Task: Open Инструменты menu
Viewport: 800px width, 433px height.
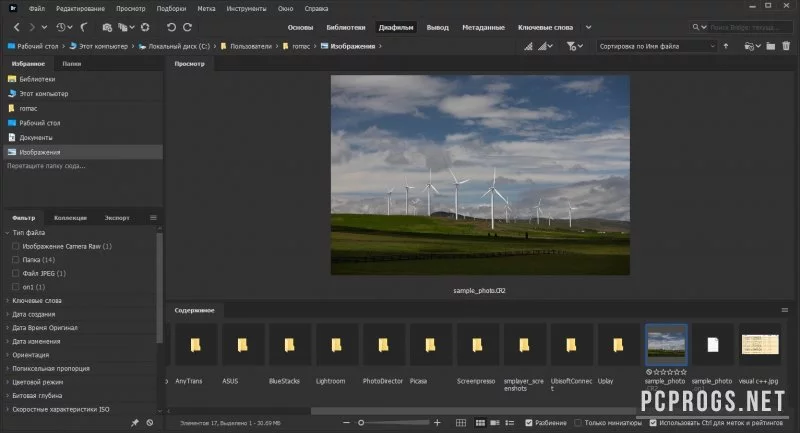Action: pyautogui.click(x=246, y=9)
